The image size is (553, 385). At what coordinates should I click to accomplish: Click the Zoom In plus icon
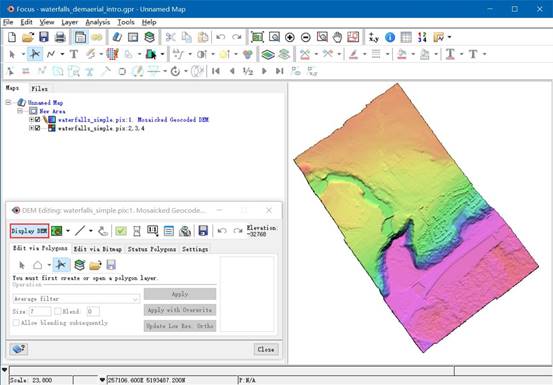tap(290, 37)
